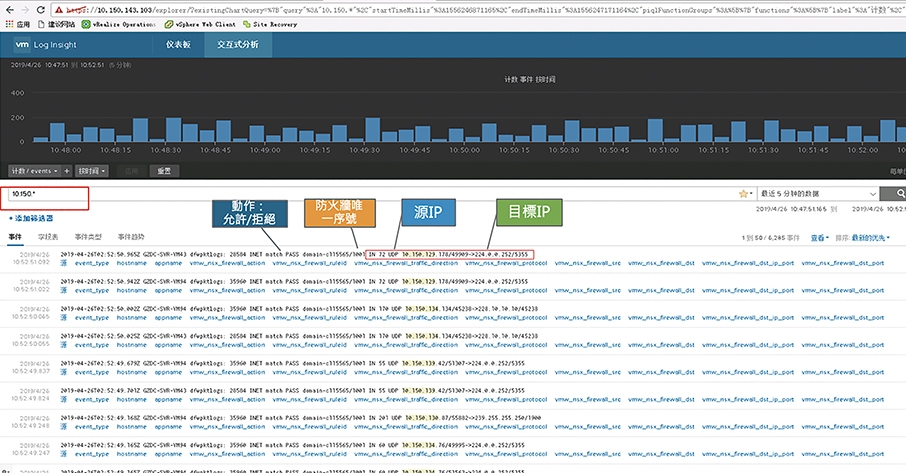Click the 源 source icon for event 10:52:49.248
Image resolution: width=906 pixels, height=473 pixels.
64,426
